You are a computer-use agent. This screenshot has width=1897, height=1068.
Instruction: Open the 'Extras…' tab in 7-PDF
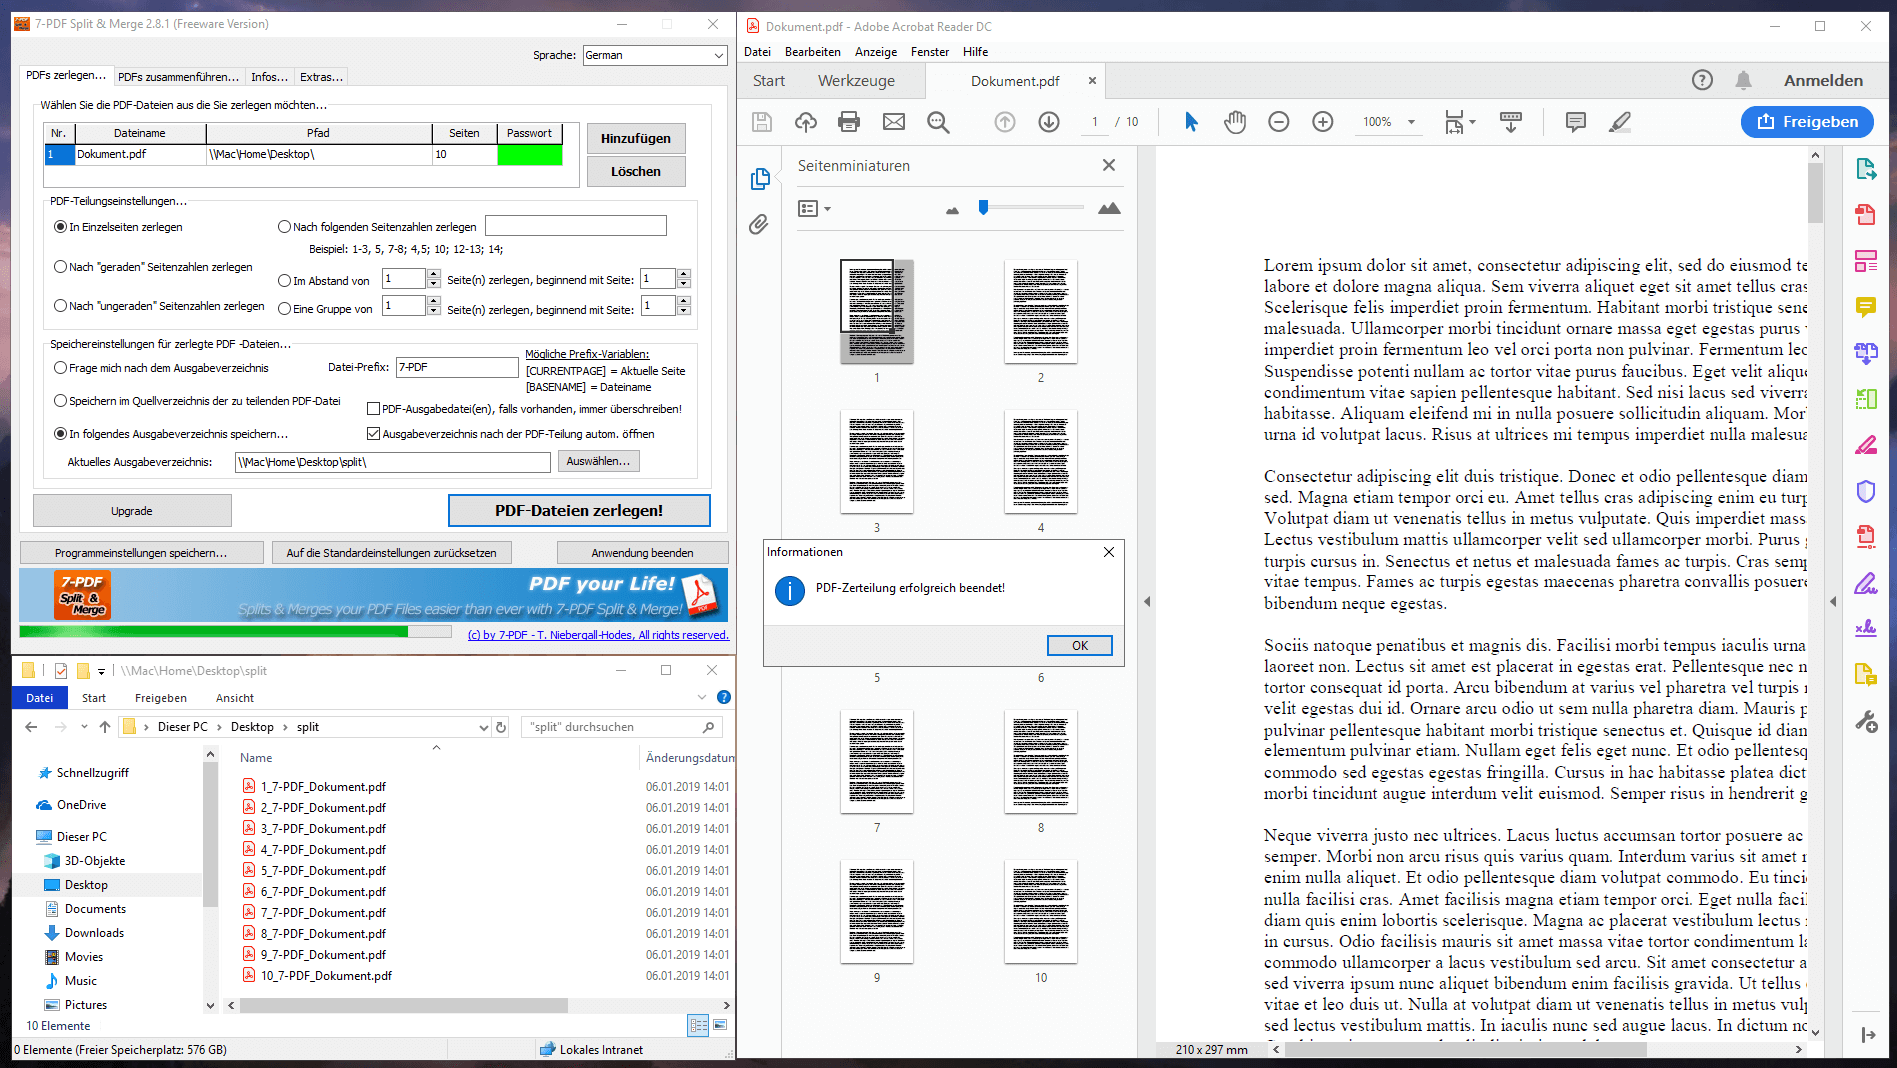(321, 77)
